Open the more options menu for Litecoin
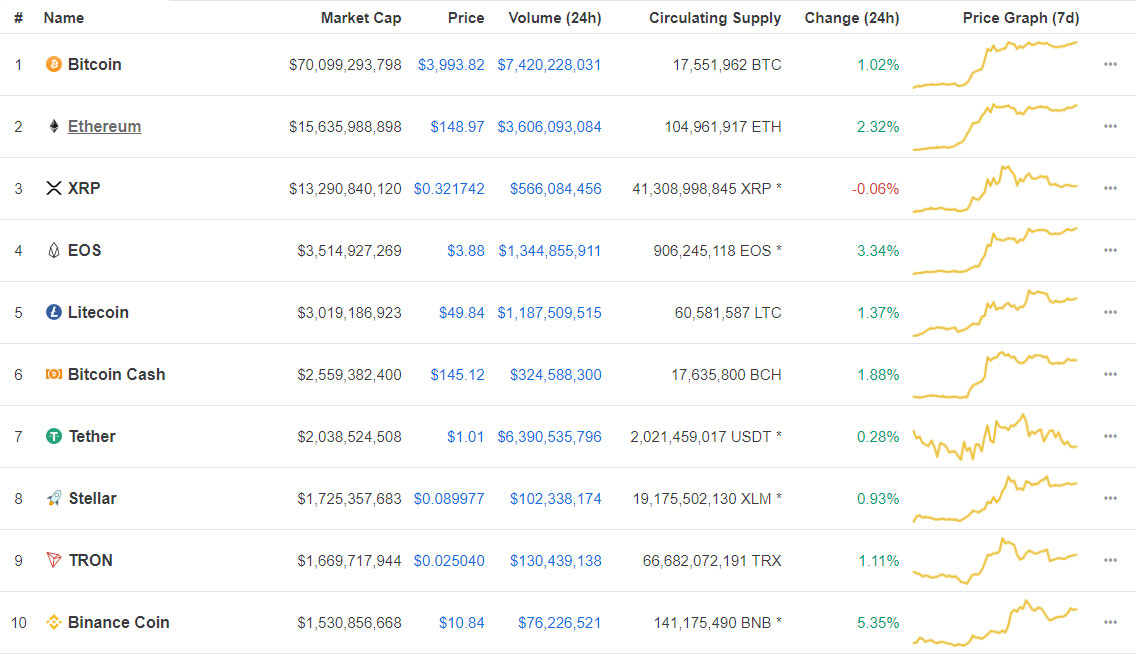This screenshot has width=1137, height=654. pyautogui.click(x=1110, y=312)
